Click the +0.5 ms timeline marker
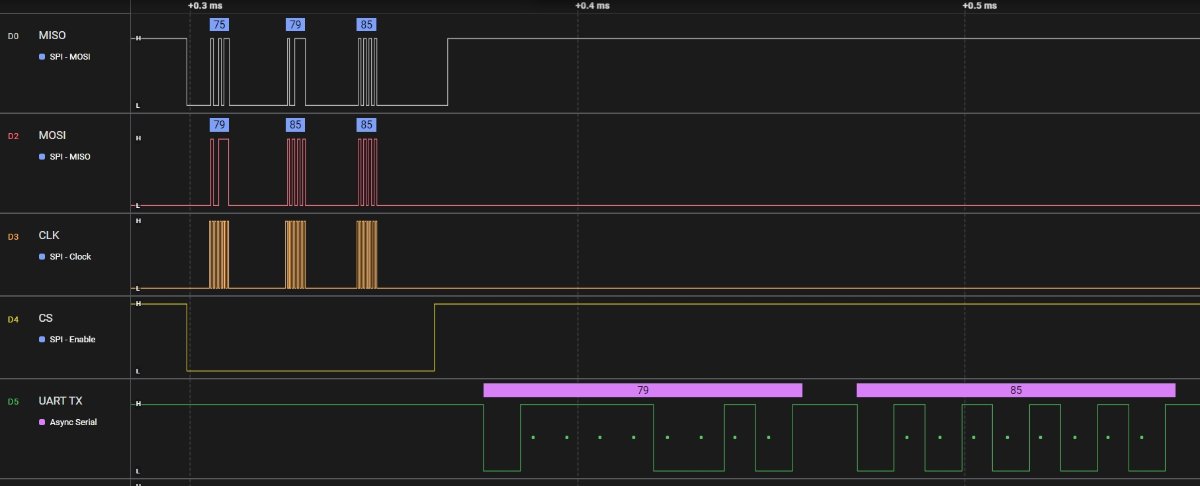 [980, 6]
